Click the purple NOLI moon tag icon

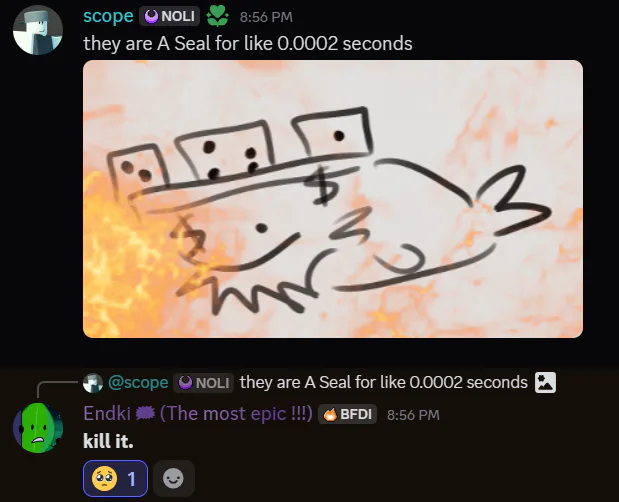click(x=151, y=17)
